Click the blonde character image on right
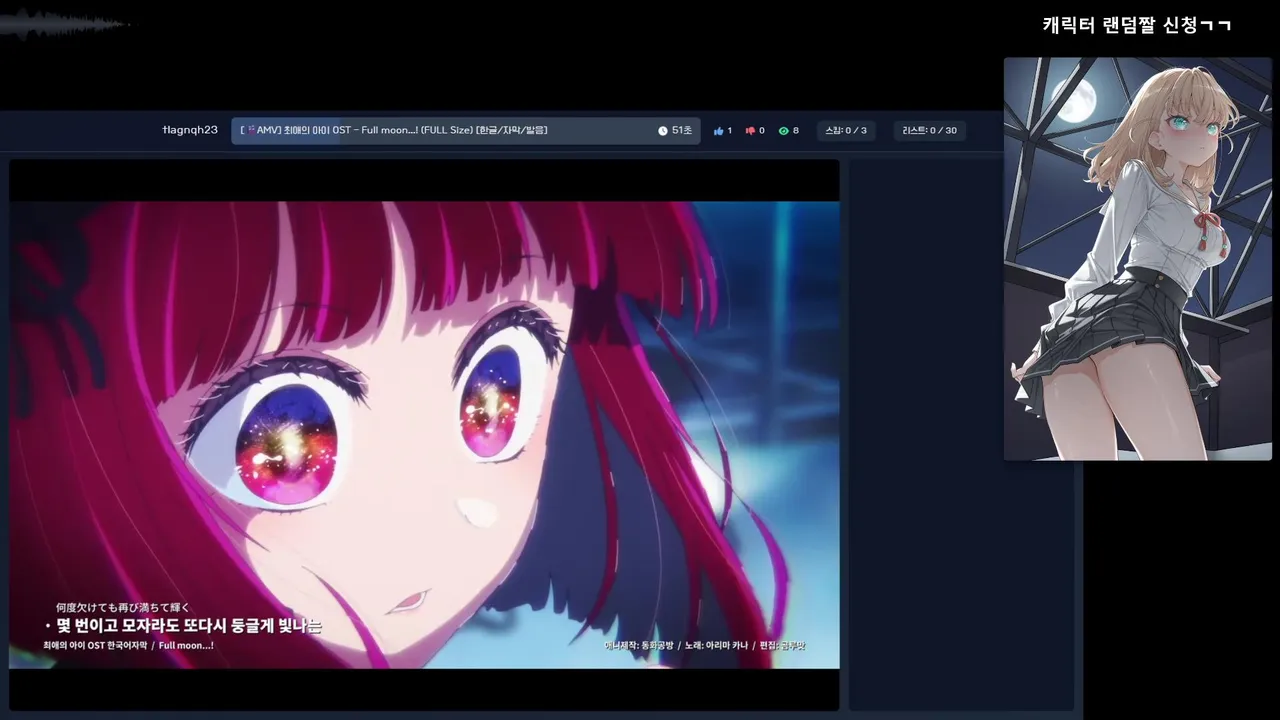The width and height of the screenshot is (1280, 720). pos(1137,259)
